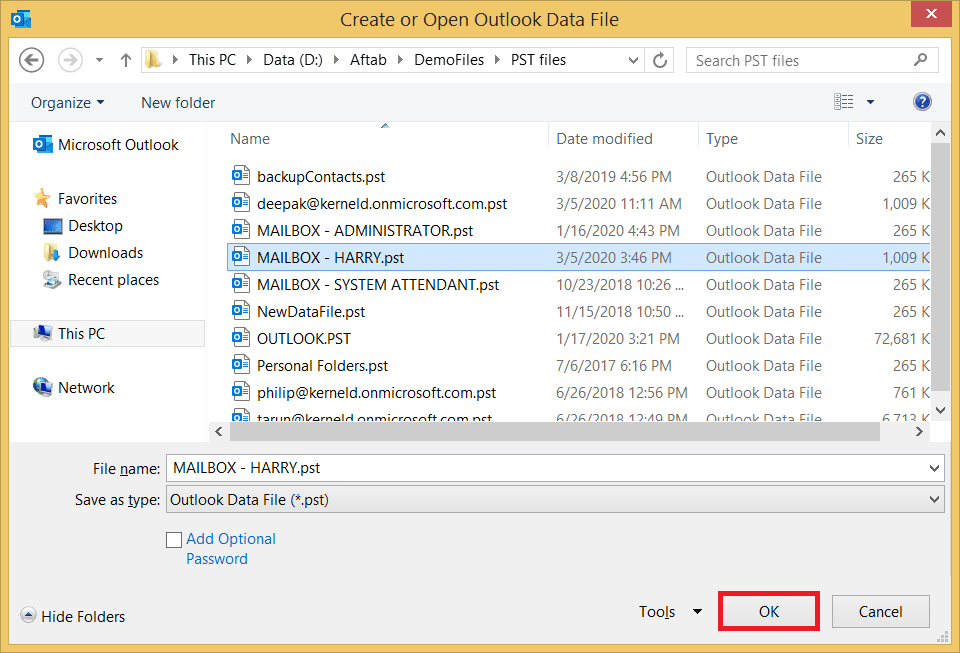
Task: Tick the Add Optional Password checkbox
Action: coord(174,539)
